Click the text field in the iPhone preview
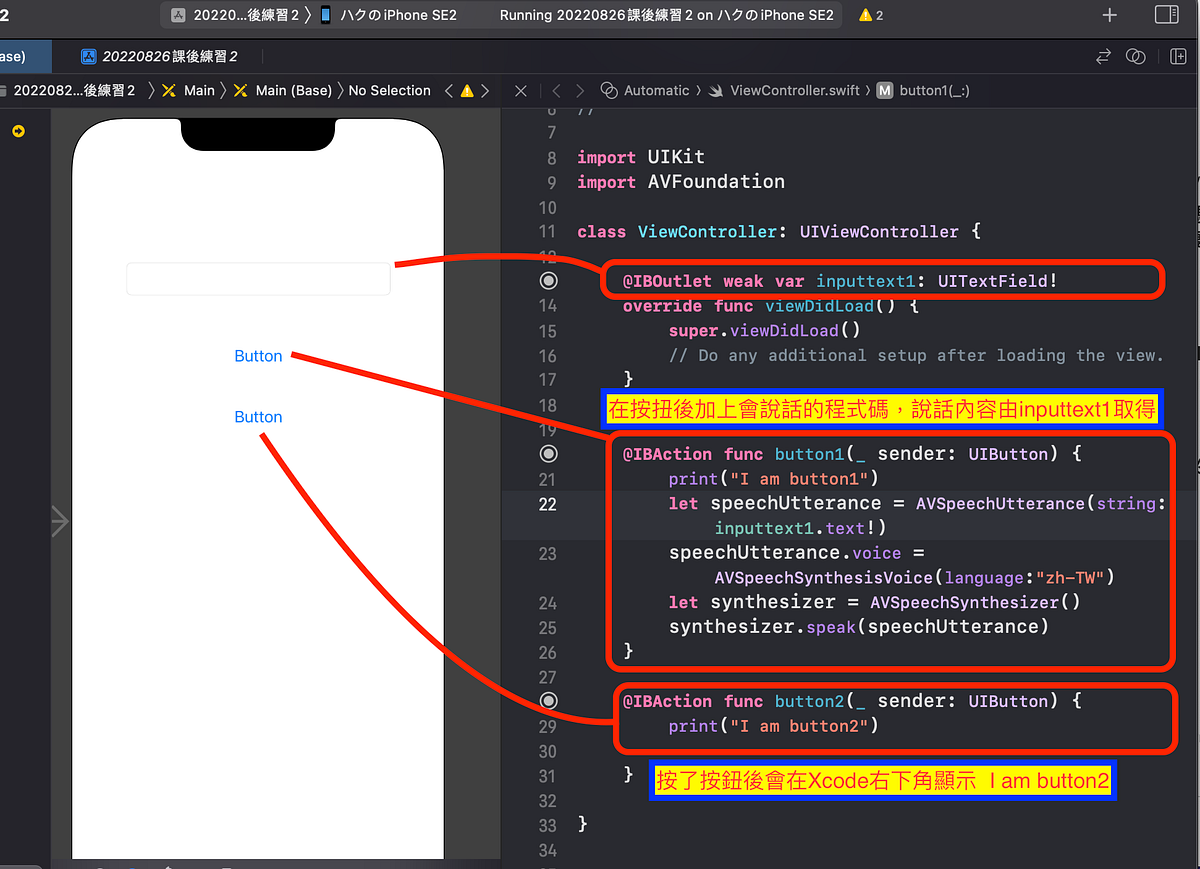The width and height of the screenshot is (1200, 869). (258, 278)
